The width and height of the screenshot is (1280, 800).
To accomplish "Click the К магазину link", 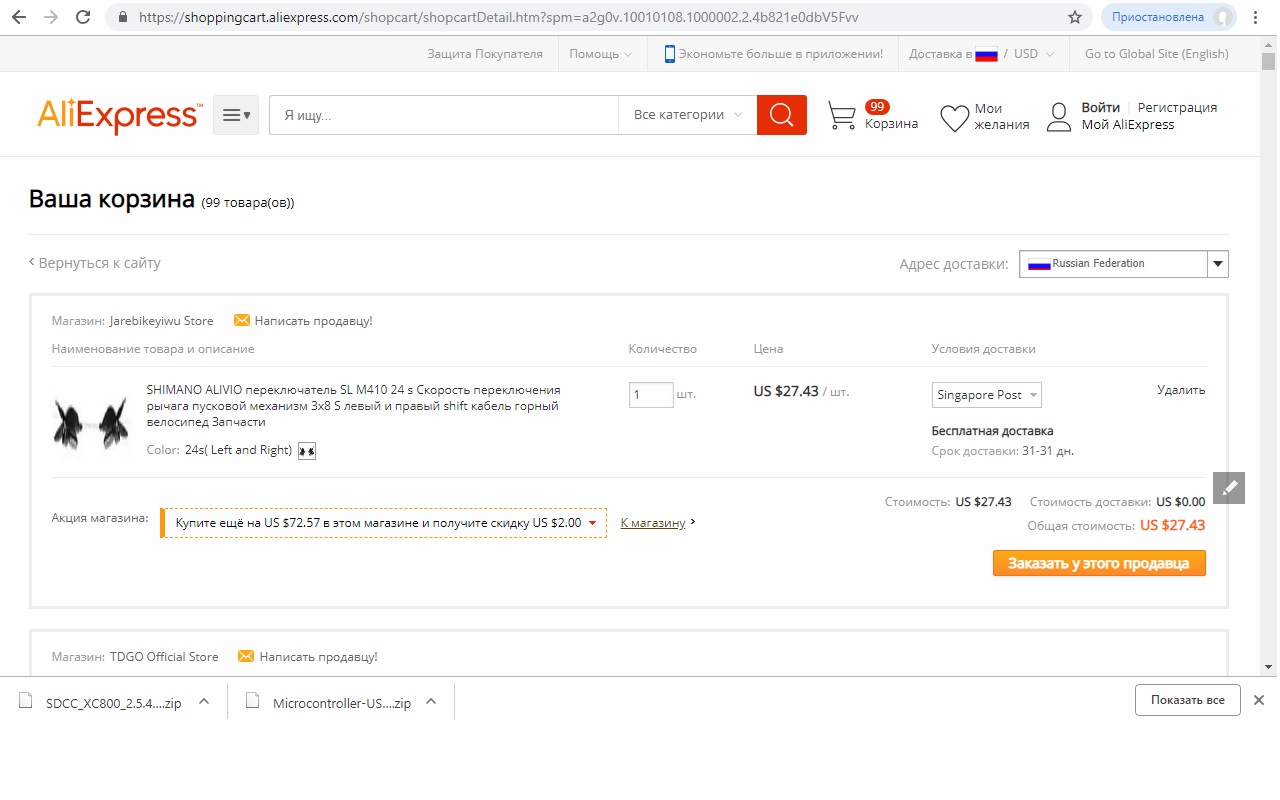I will (x=653, y=523).
